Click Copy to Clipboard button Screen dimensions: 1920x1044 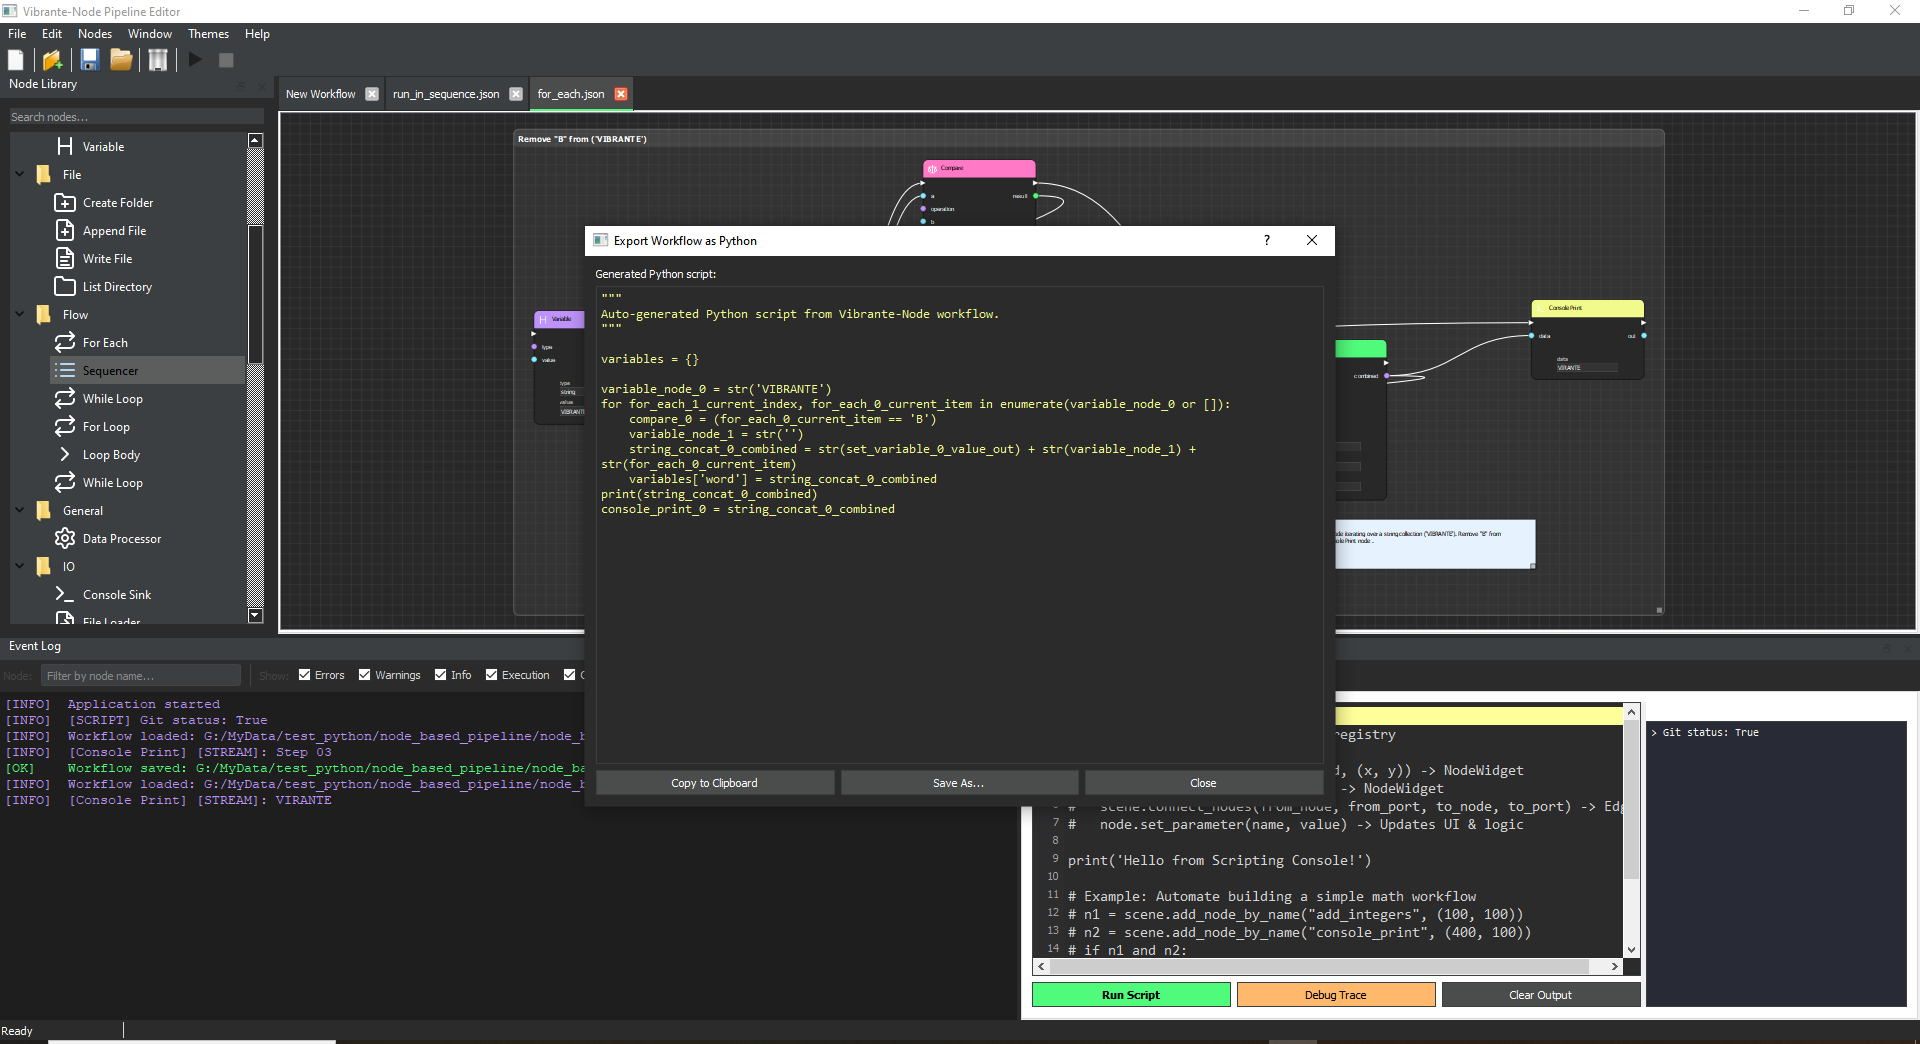714,783
